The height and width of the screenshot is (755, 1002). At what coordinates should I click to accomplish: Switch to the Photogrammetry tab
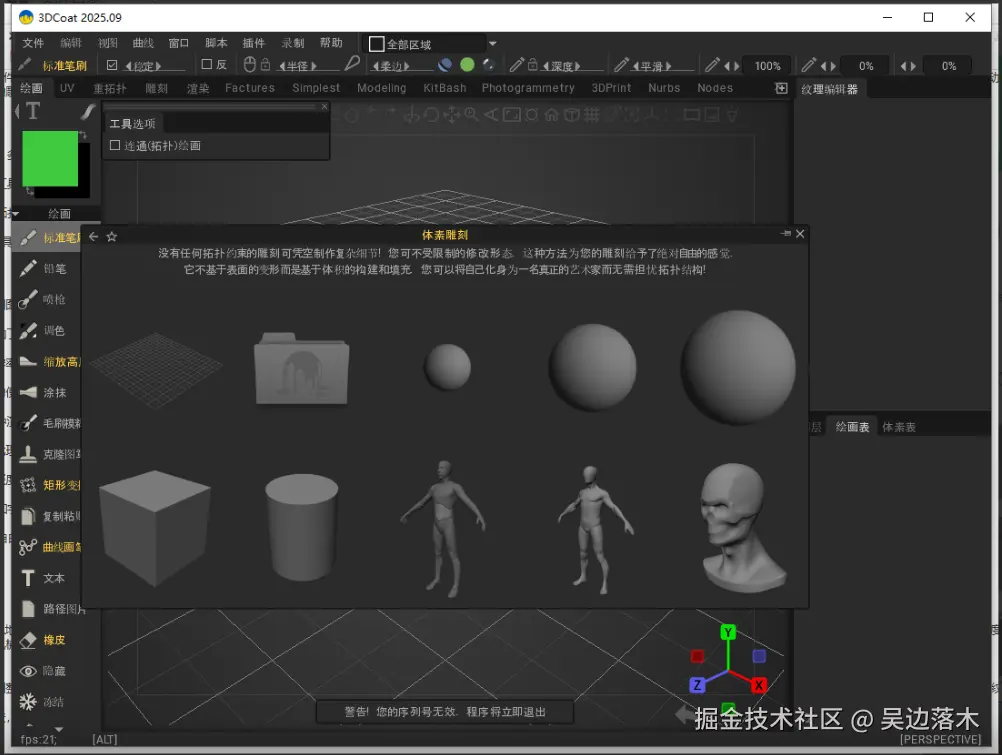(x=528, y=88)
